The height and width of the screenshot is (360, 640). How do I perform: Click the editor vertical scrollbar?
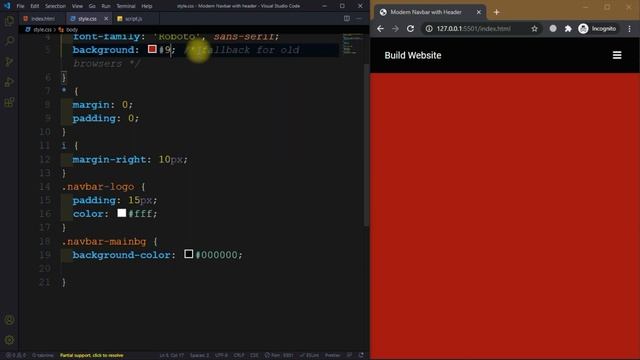tap(366, 144)
